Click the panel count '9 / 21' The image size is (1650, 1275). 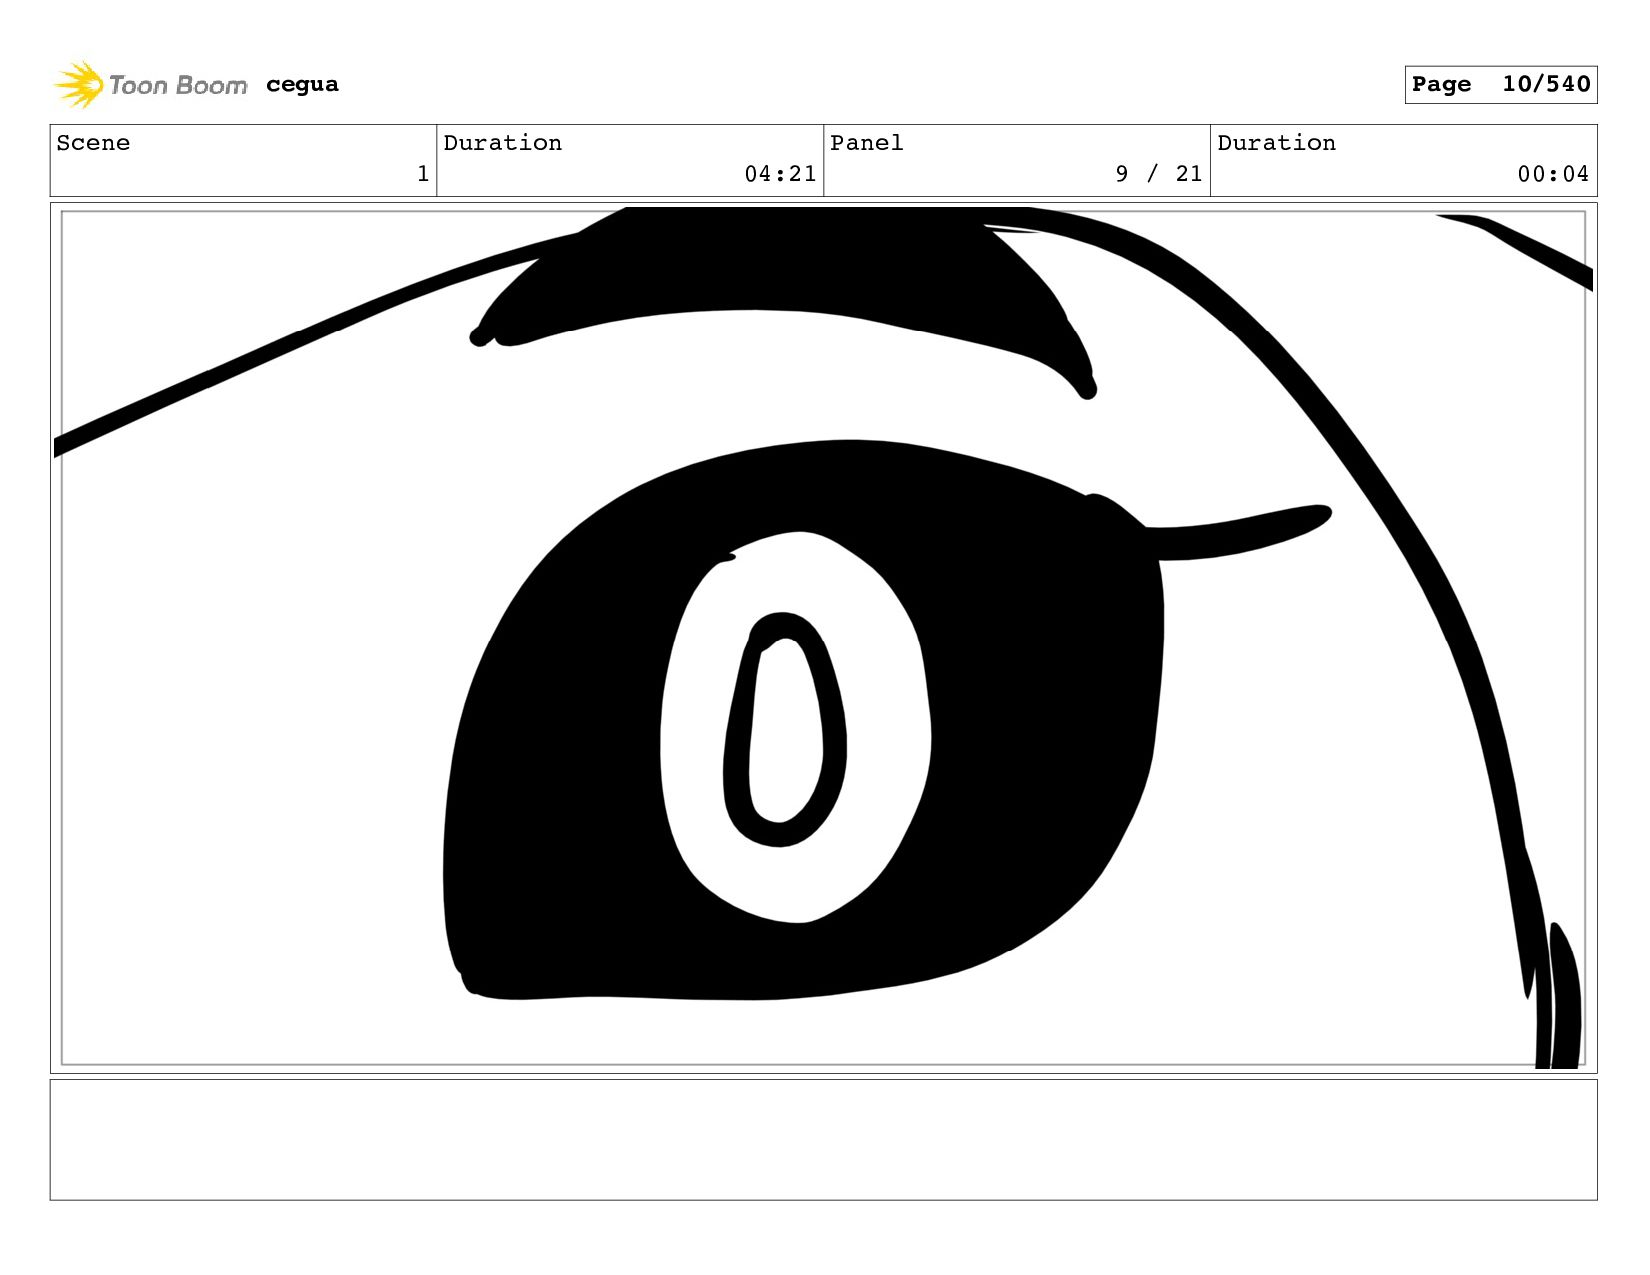pyautogui.click(x=1159, y=174)
